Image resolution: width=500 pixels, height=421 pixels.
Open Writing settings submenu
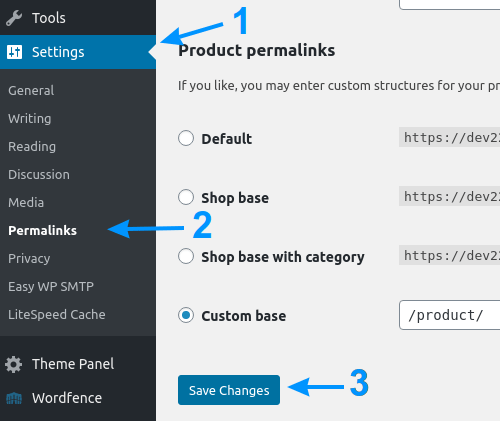(x=30, y=119)
